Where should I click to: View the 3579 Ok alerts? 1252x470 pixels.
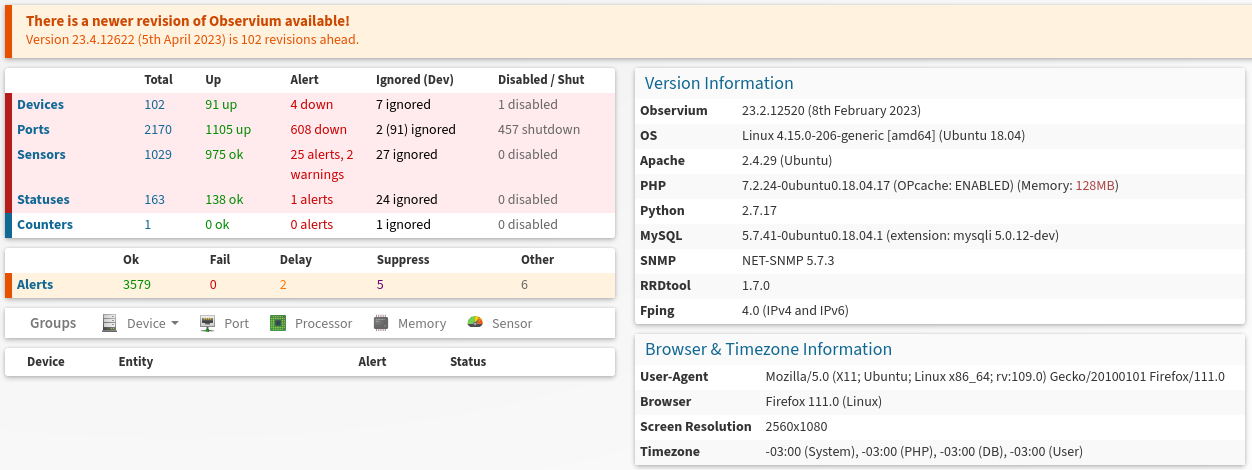(x=137, y=285)
